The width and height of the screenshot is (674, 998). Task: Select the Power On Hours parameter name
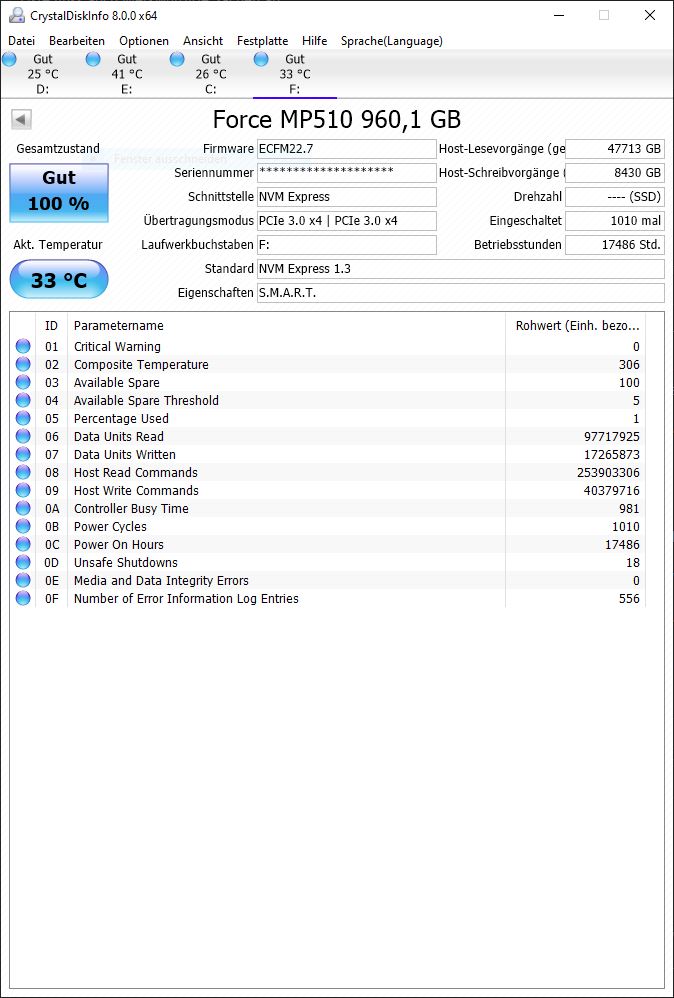click(x=118, y=545)
